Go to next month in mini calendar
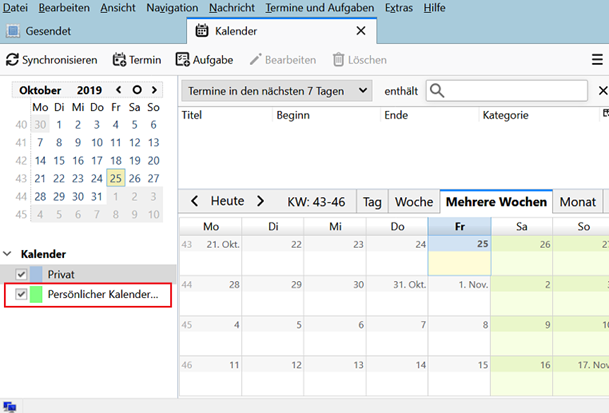The width and height of the screenshot is (609, 413). [153, 90]
